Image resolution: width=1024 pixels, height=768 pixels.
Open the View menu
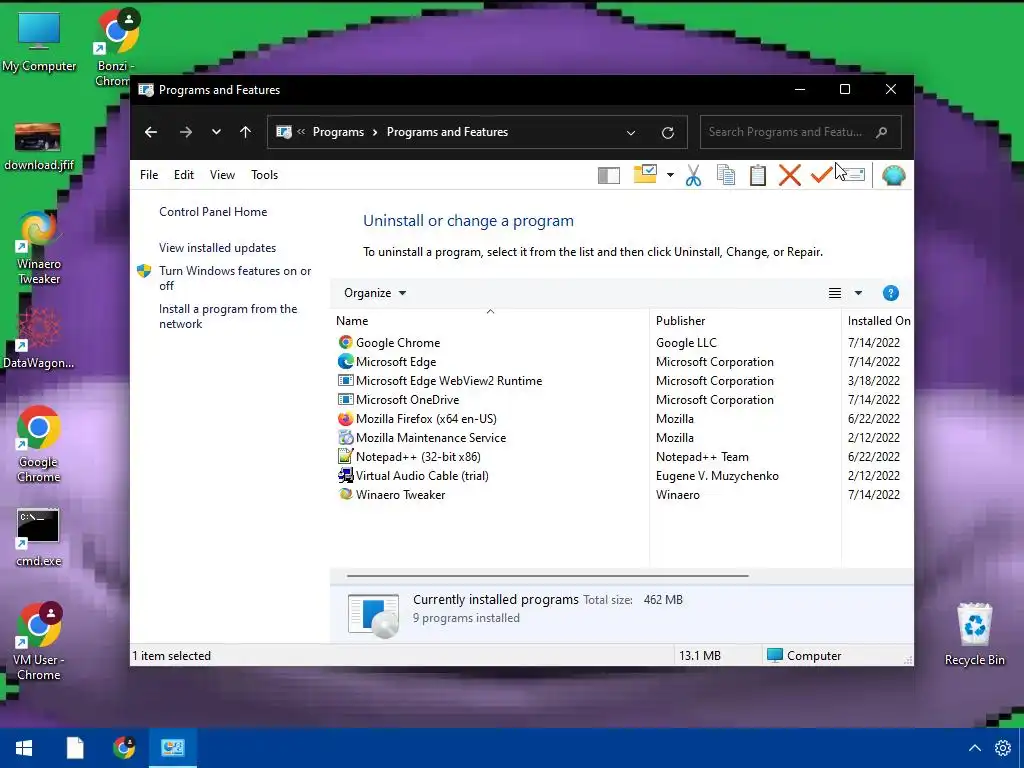coord(222,175)
